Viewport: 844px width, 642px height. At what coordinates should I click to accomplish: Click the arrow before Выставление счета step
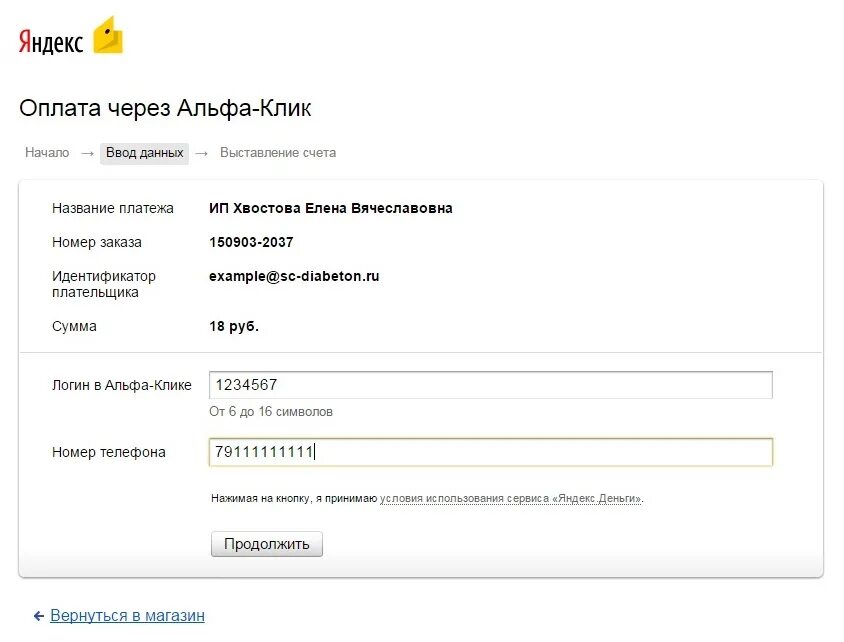pos(202,153)
